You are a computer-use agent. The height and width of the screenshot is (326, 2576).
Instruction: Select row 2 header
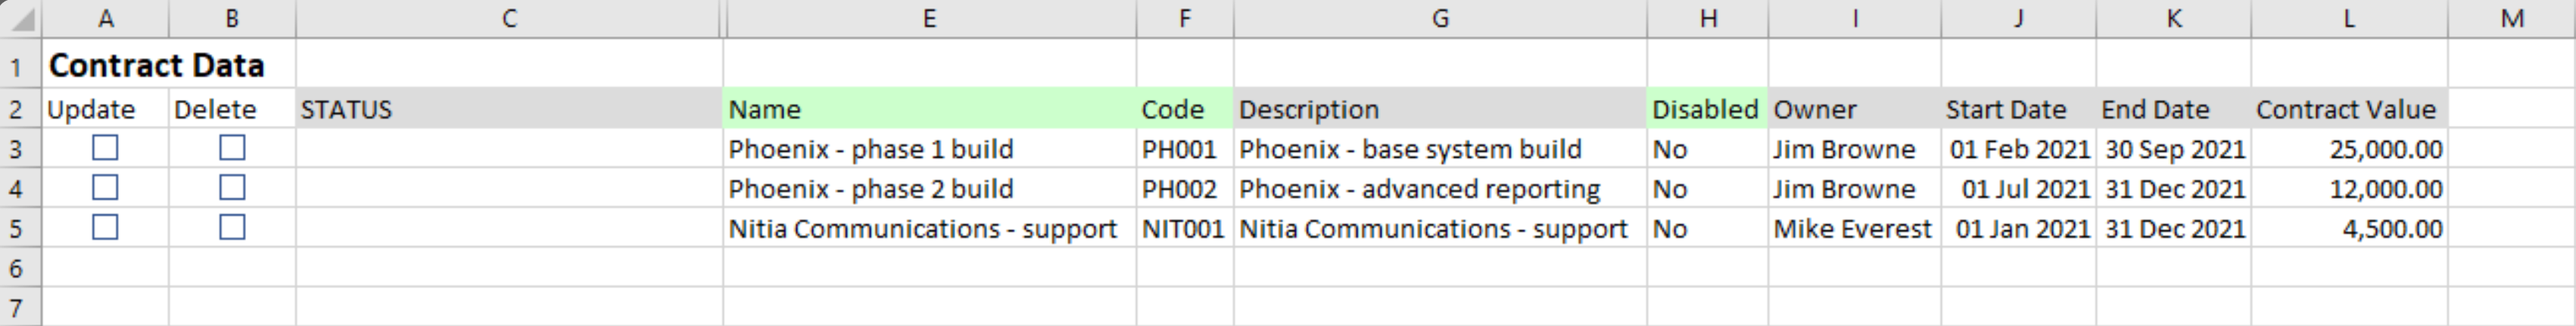(x=17, y=109)
